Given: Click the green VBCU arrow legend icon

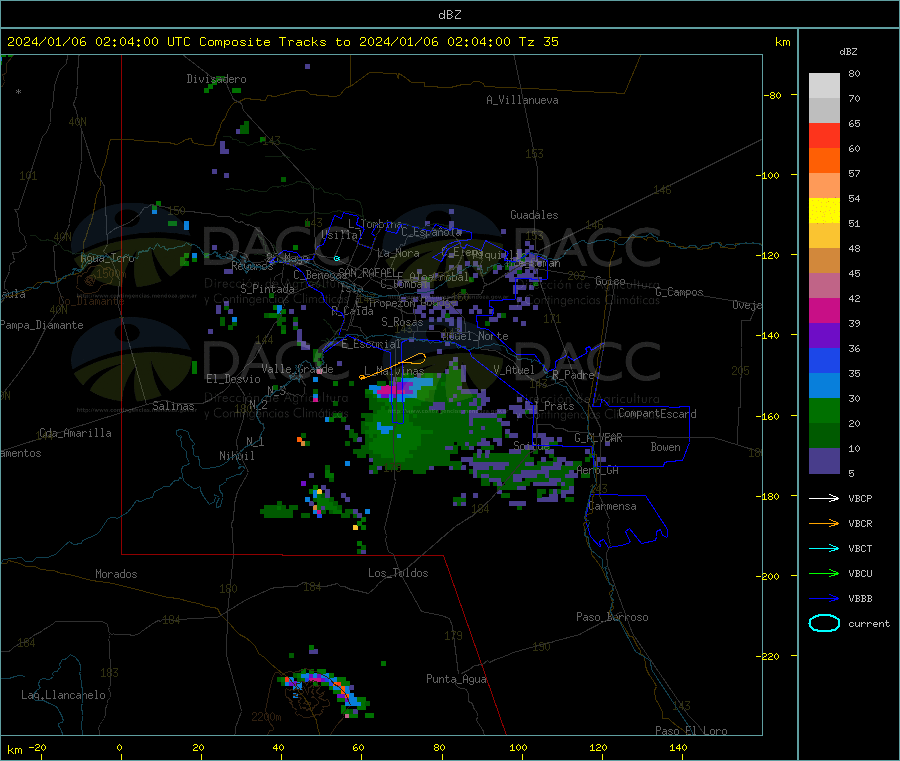Looking at the screenshot, I should click(824, 573).
